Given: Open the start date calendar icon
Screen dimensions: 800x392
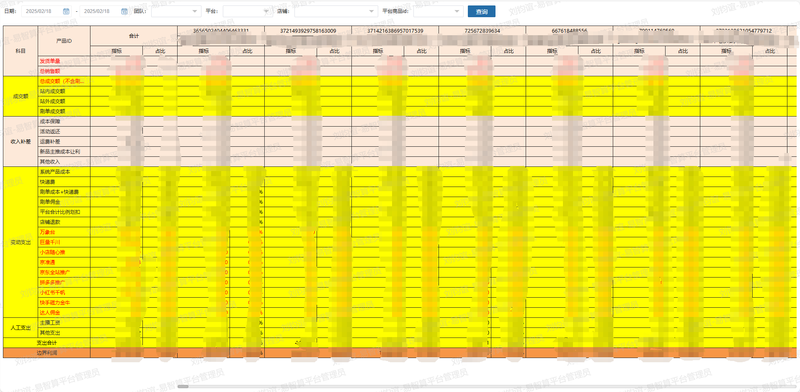Looking at the screenshot, I should pyautogui.click(x=66, y=11).
